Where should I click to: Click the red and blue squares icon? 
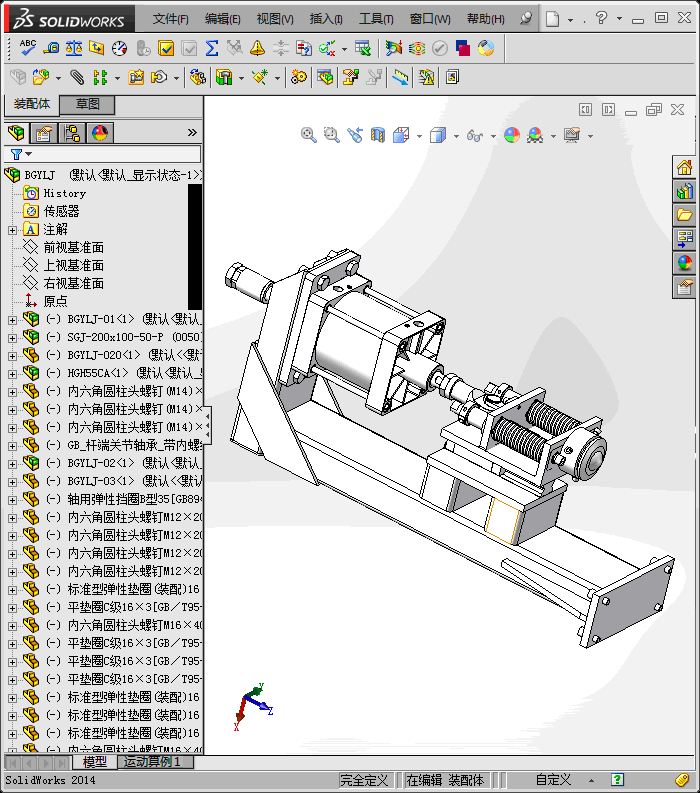(x=463, y=48)
